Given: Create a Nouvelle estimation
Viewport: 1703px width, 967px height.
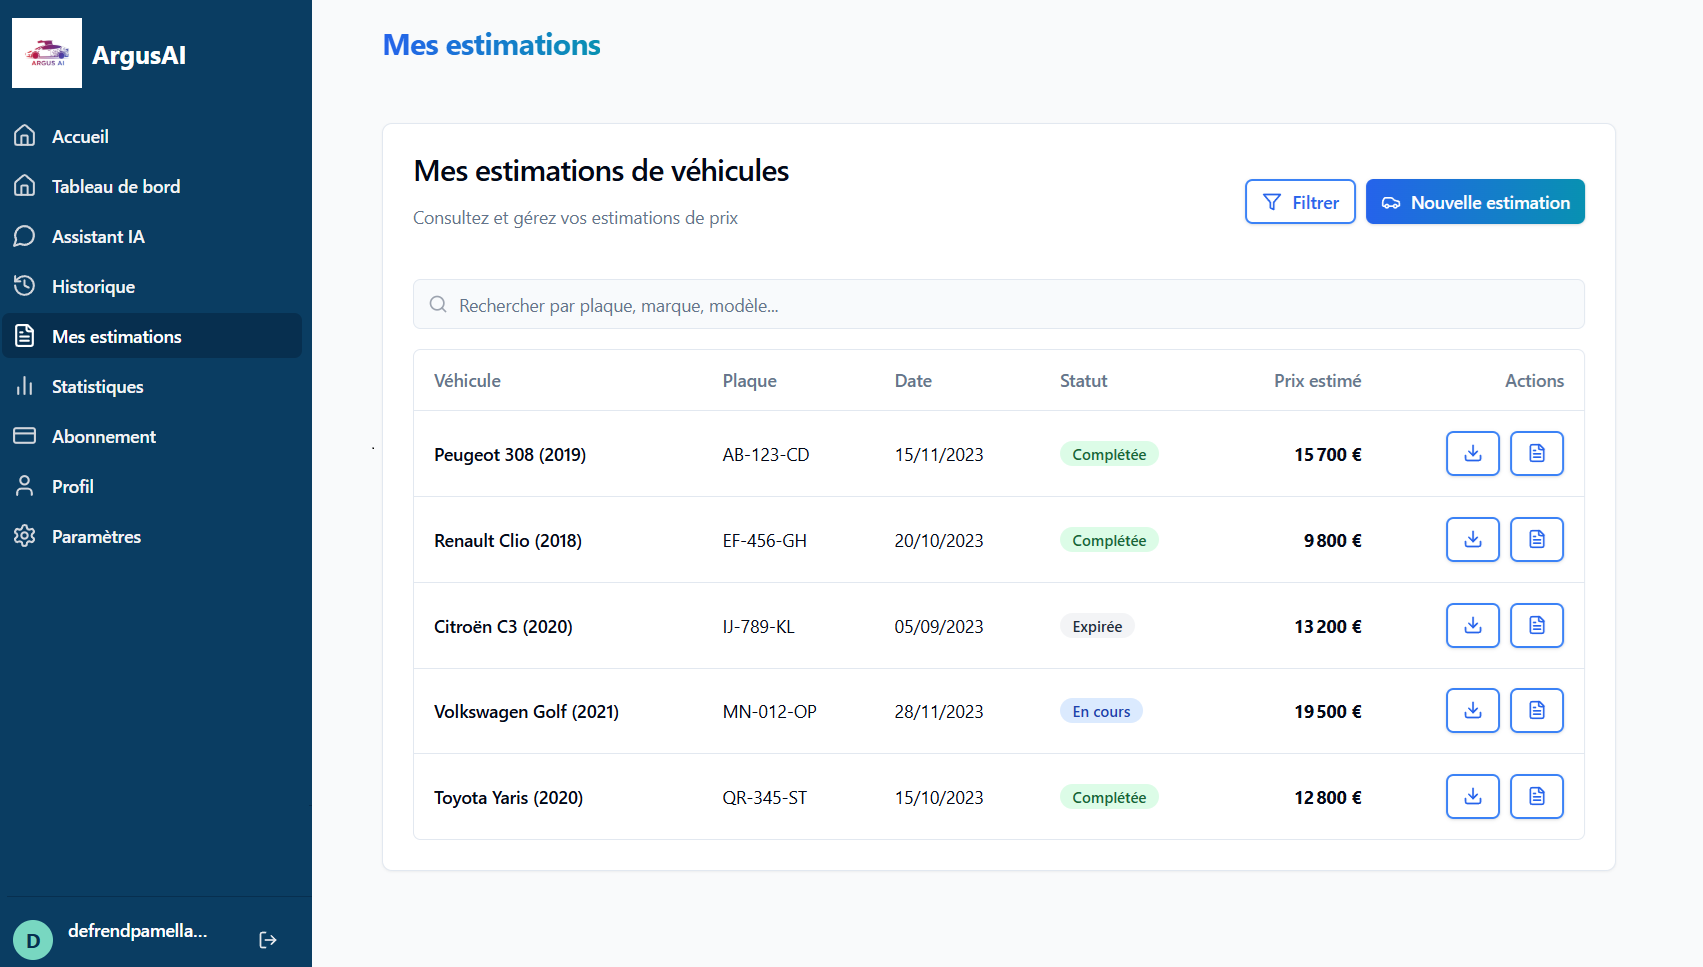Looking at the screenshot, I should coord(1475,202).
